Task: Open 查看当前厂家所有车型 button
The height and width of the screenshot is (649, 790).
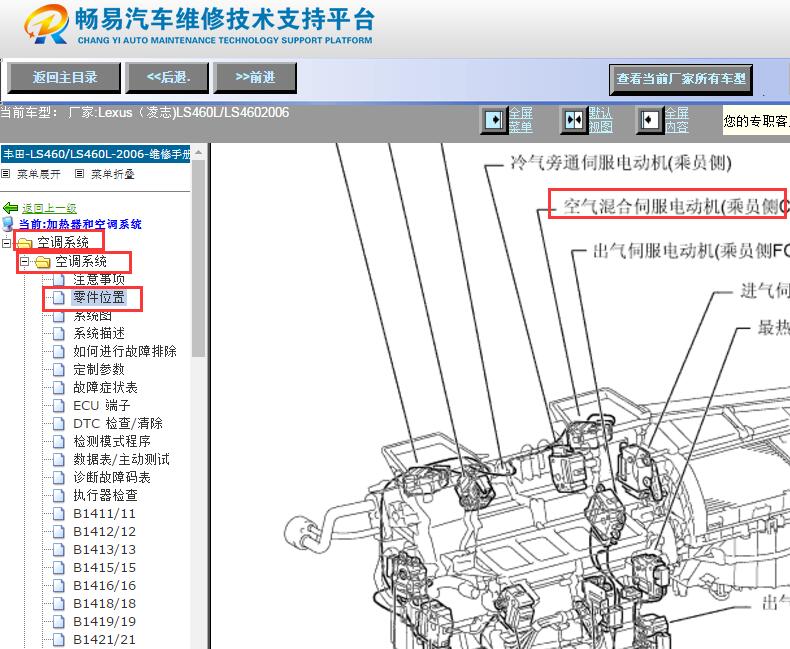Action: point(681,79)
